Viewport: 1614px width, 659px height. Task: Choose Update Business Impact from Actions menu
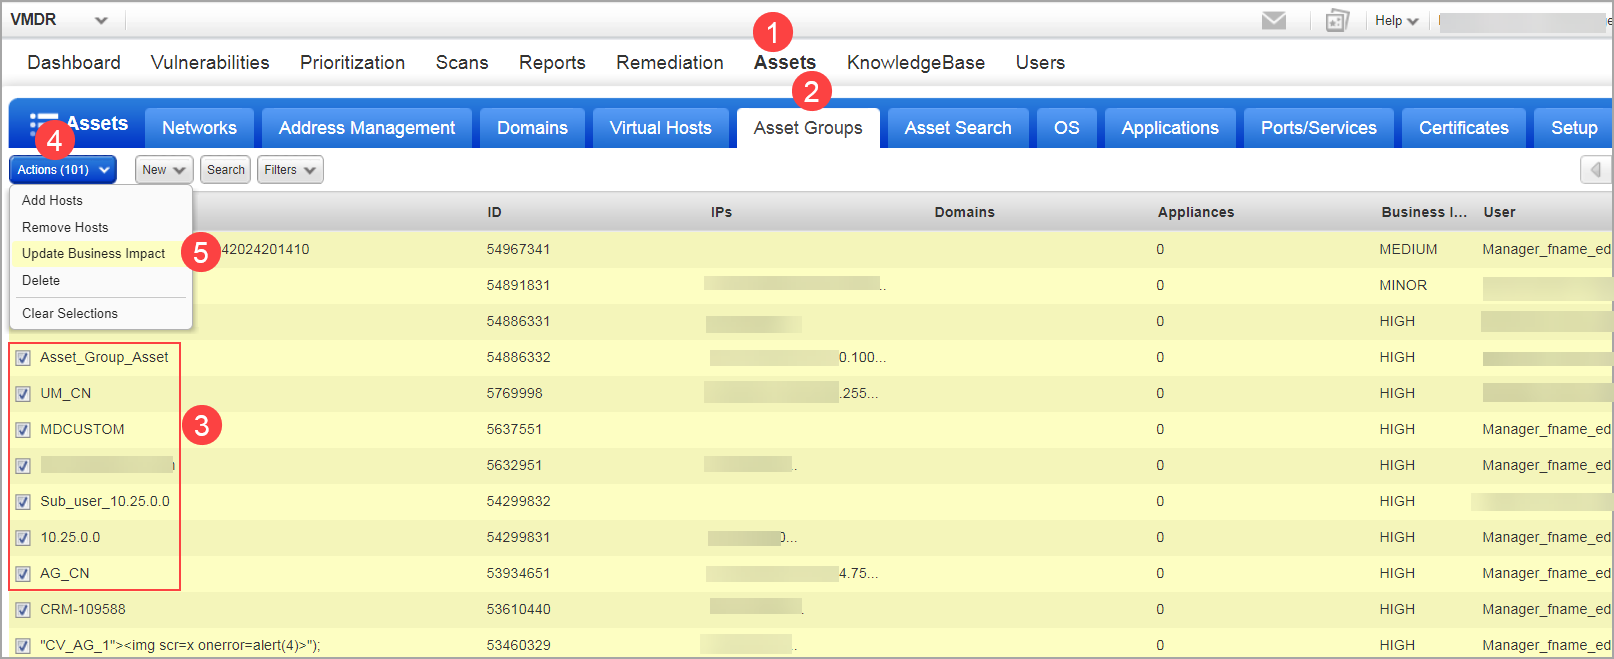click(x=93, y=254)
